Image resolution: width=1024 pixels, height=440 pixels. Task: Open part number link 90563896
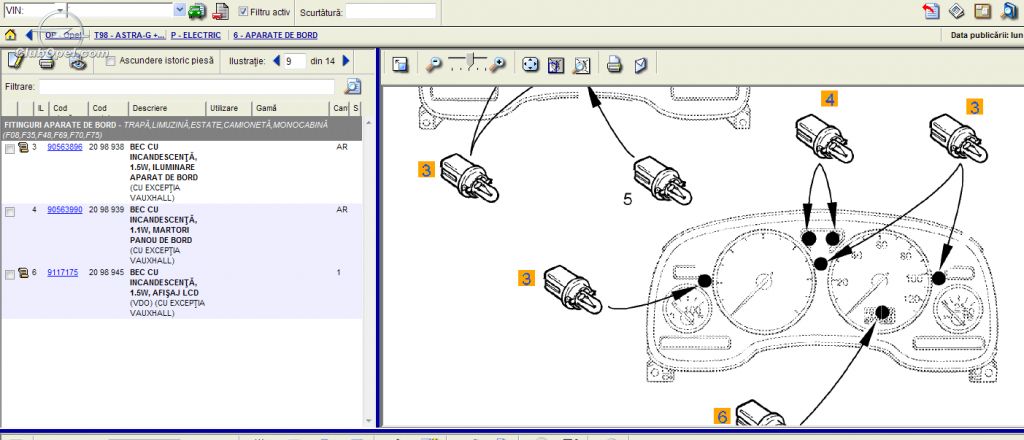point(65,147)
